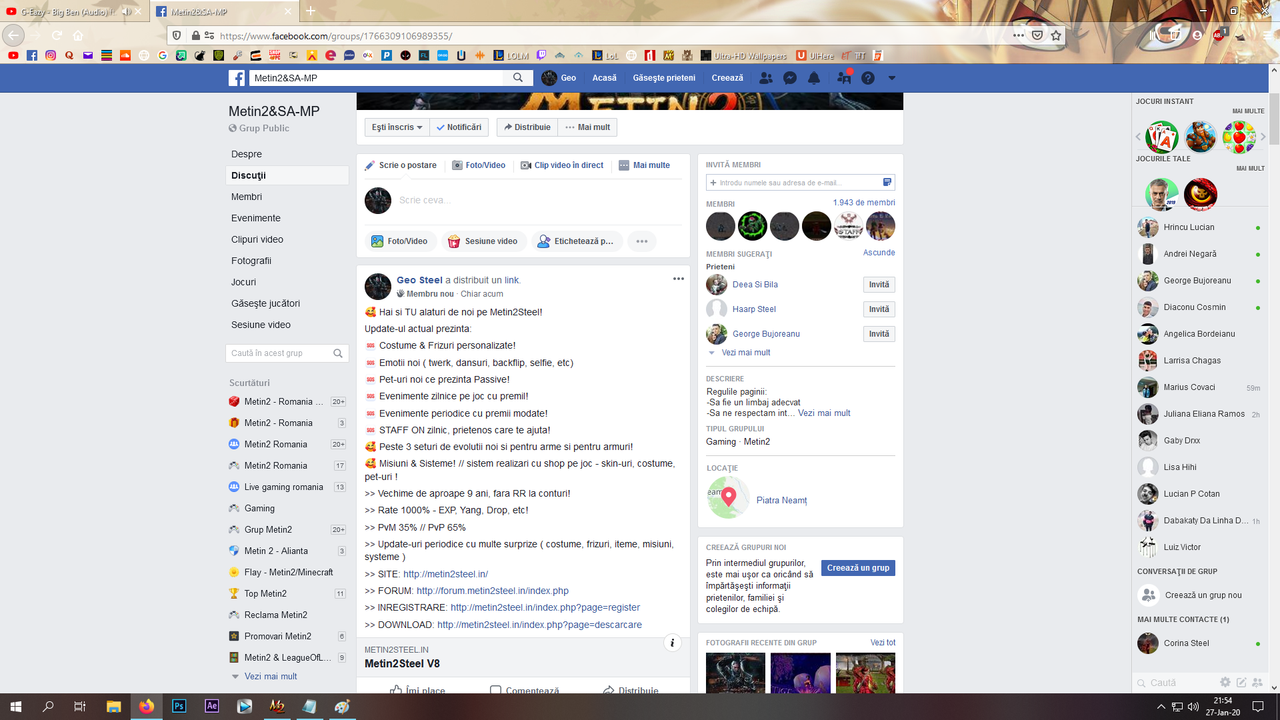Image resolution: width=1280 pixels, height=720 pixels.
Task: Select 'Scrie o postare' composer tab
Action: tap(400, 165)
